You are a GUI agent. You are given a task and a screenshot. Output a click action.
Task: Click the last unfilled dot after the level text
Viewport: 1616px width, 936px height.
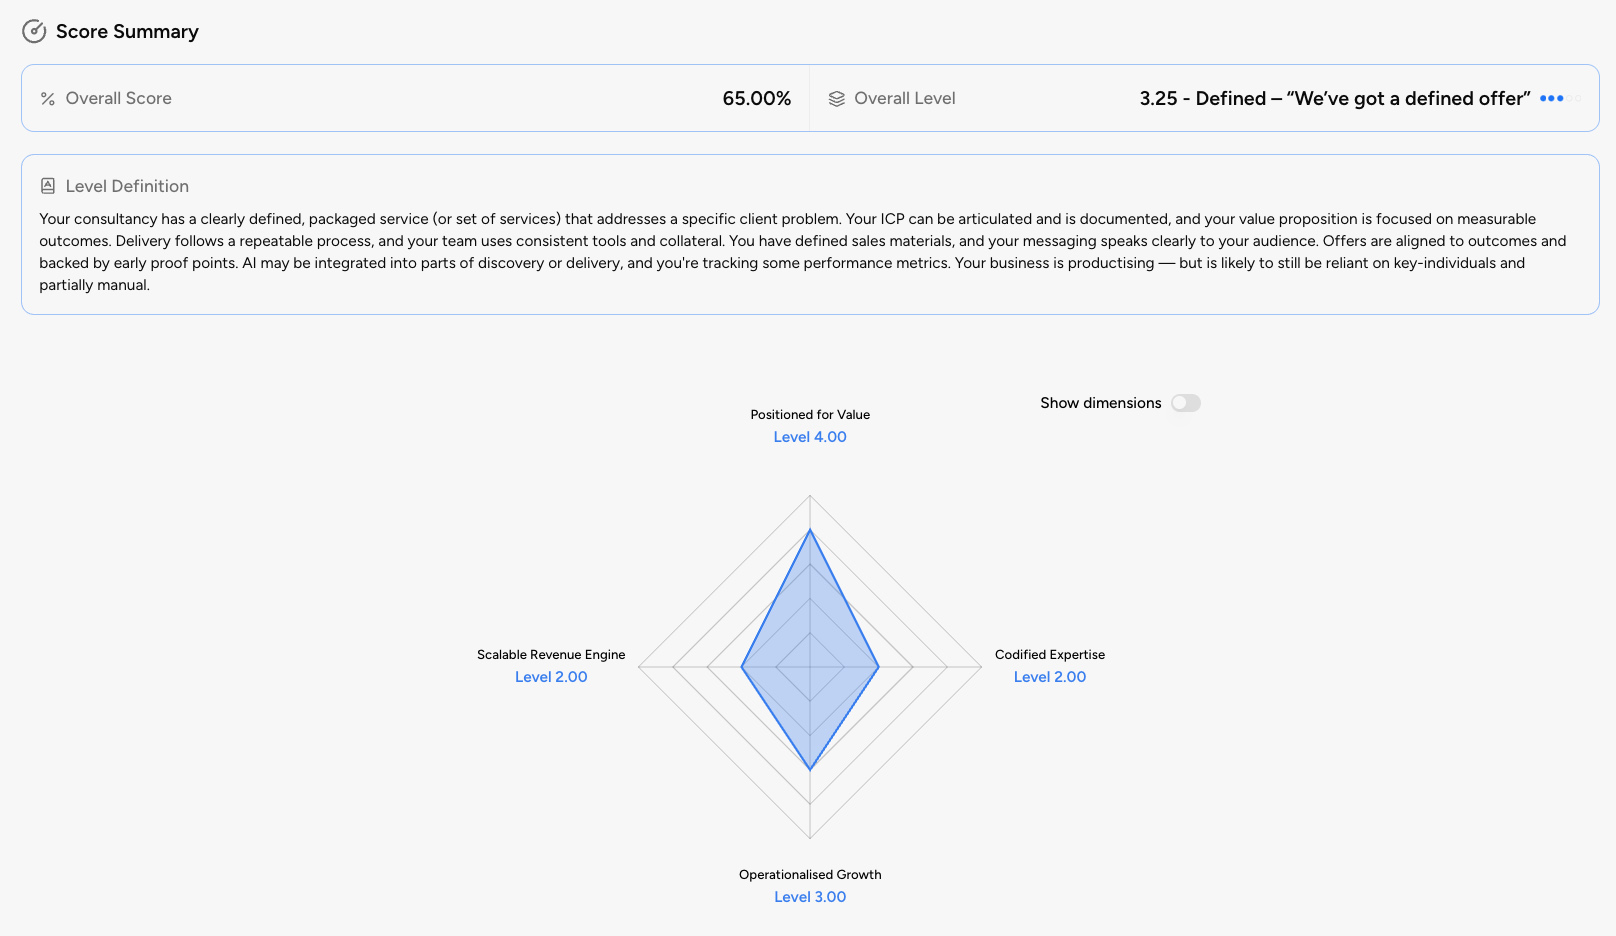click(x=1578, y=98)
